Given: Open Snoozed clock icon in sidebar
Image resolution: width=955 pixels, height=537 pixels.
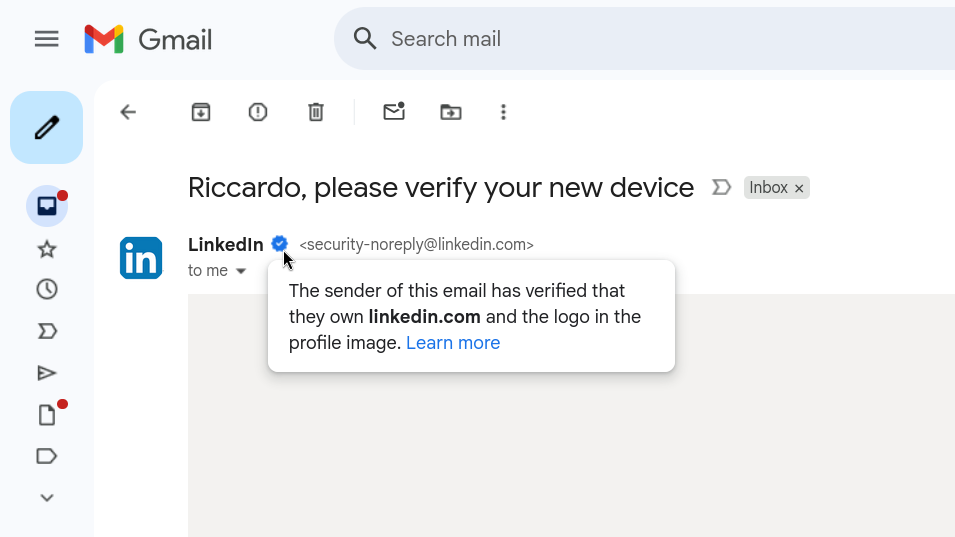Looking at the screenshot, I should pyautogui.click(x=47, y=289).
